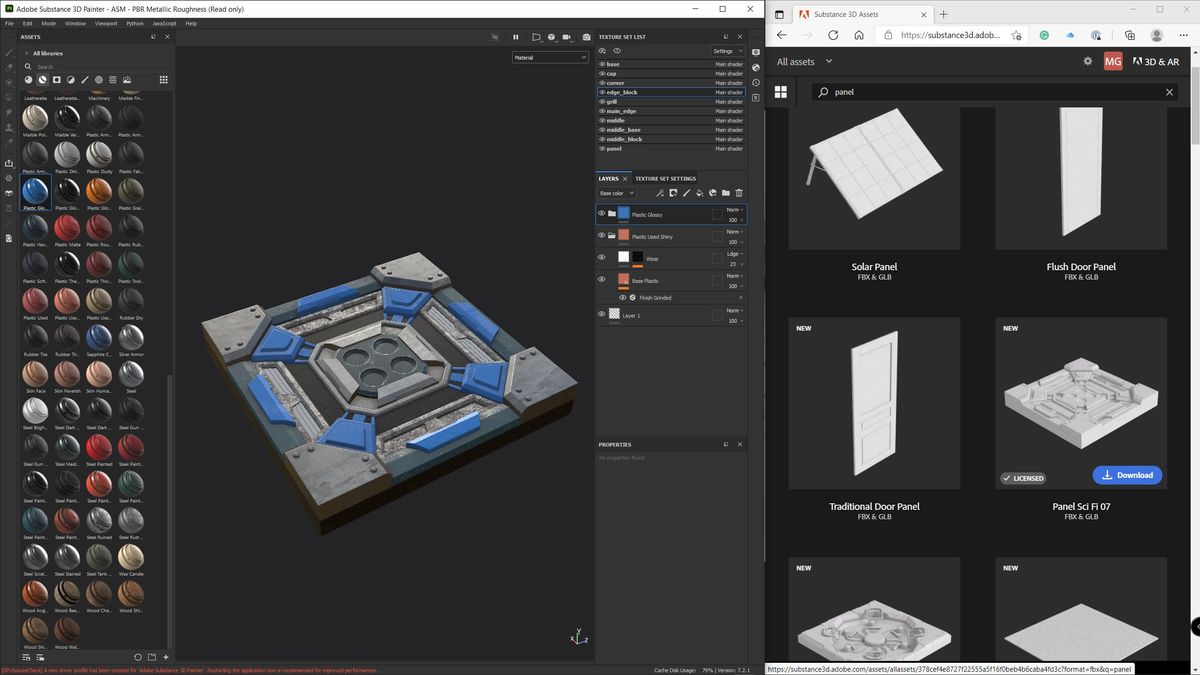Screen dimensions: 1200x675
Task: Hide the Wear layer
Action: 602,256
